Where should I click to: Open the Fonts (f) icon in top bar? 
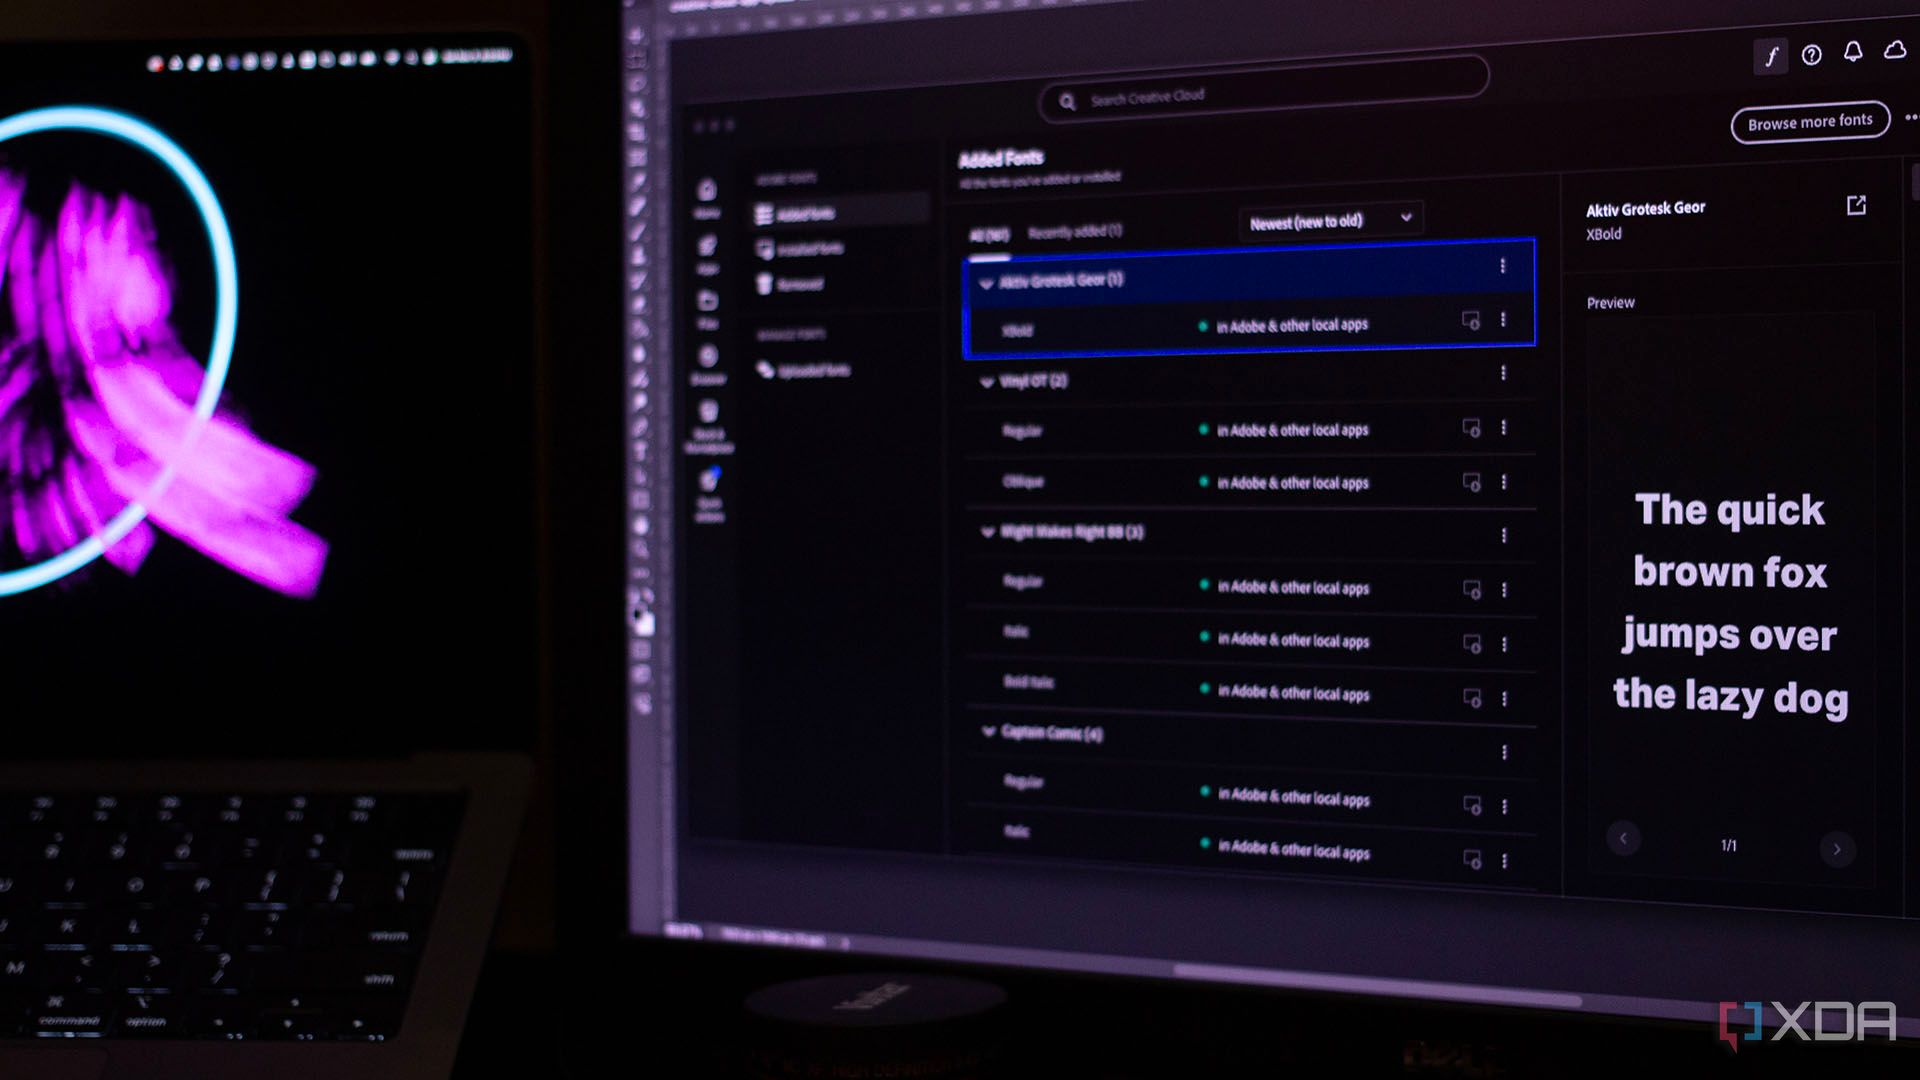pos(1771,56)
